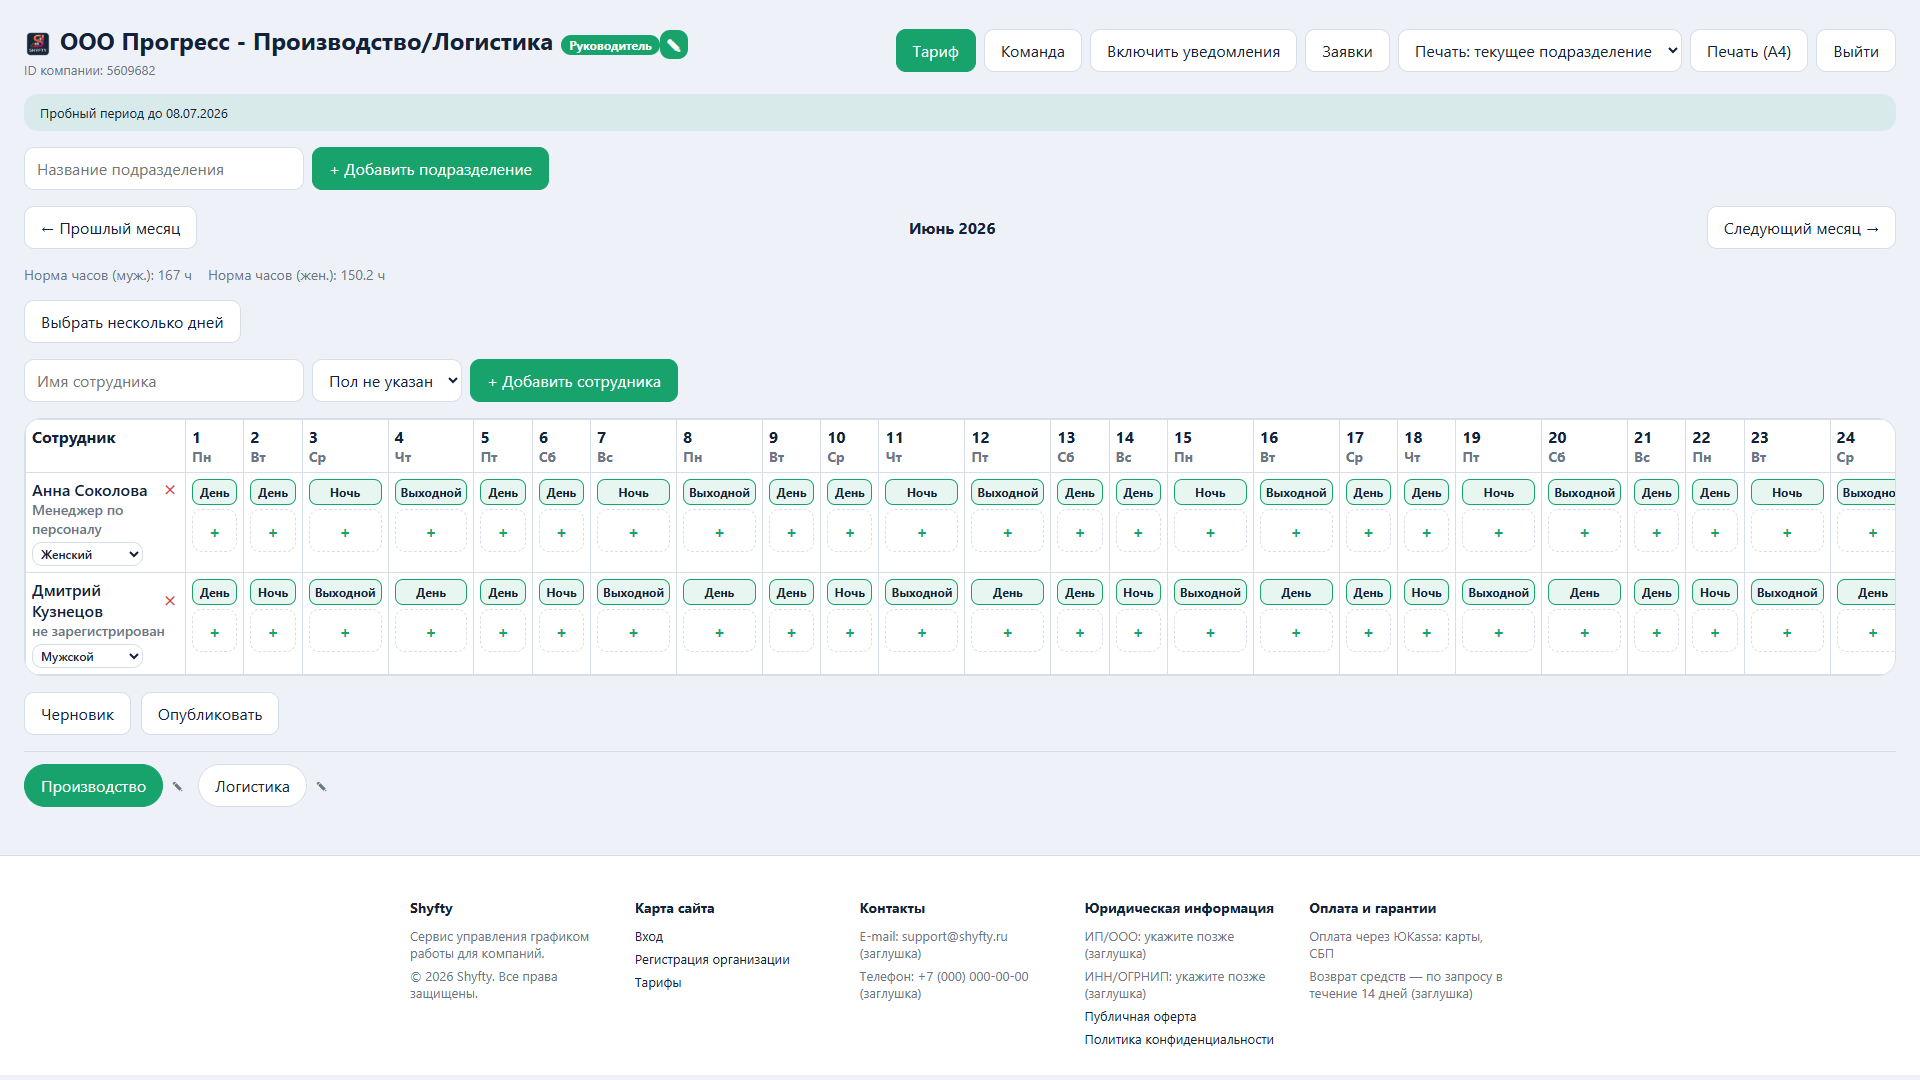Viewport: 1920px width, 1080px height.
Task: Edit the Производство department pencil icon
Action: (177, 787)
